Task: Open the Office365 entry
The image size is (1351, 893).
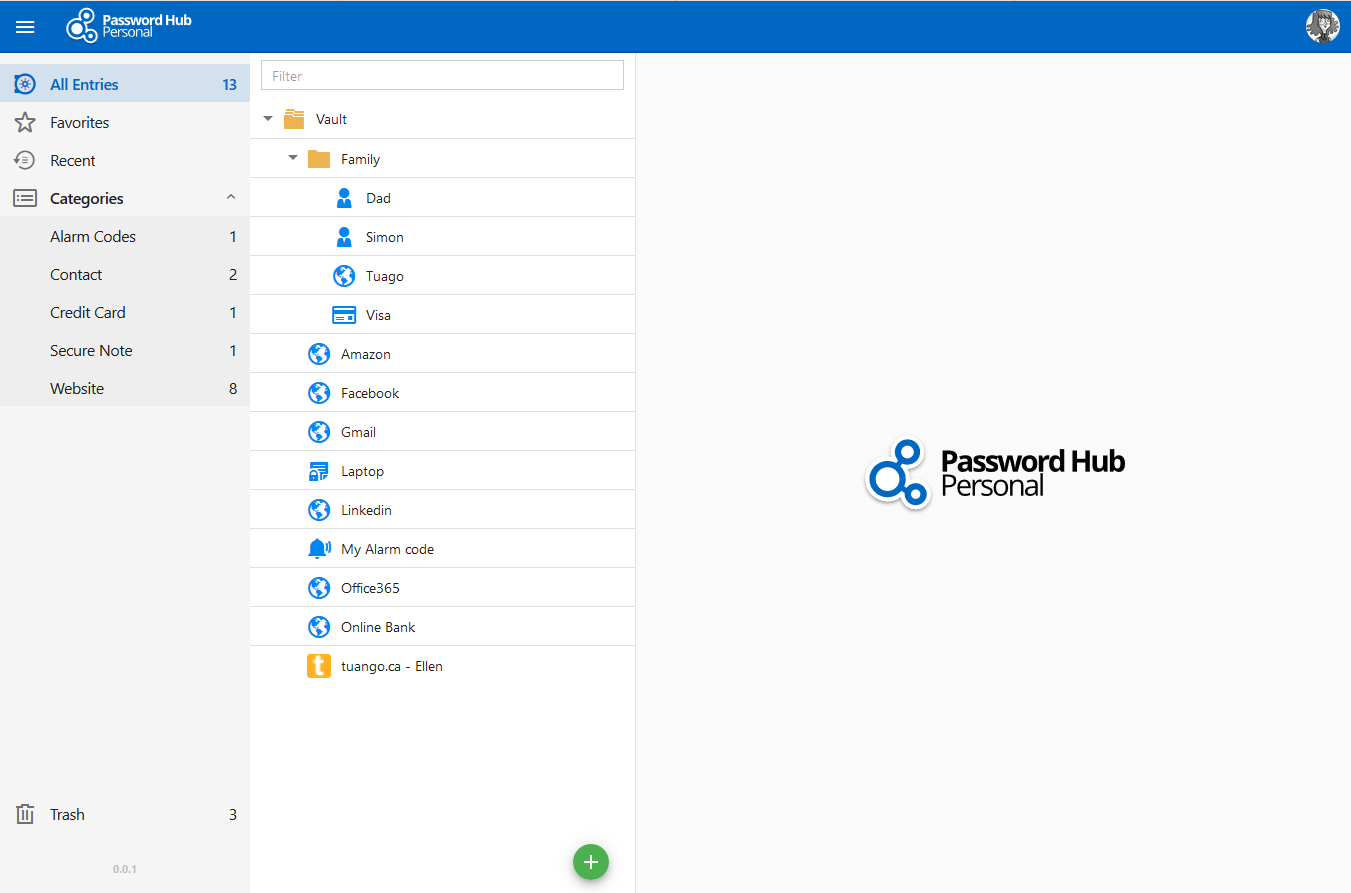Action: [442, 588]
